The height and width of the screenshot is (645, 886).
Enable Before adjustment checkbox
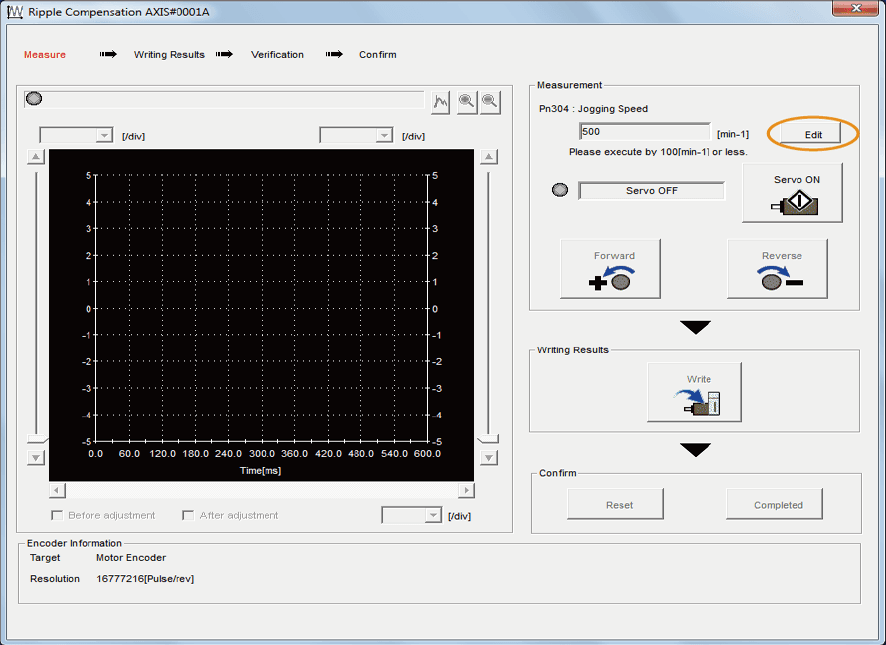pos(57,515)
